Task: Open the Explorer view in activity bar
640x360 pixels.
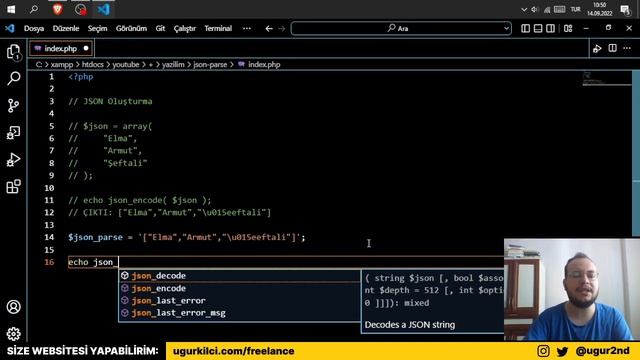Action: (13, 52)
